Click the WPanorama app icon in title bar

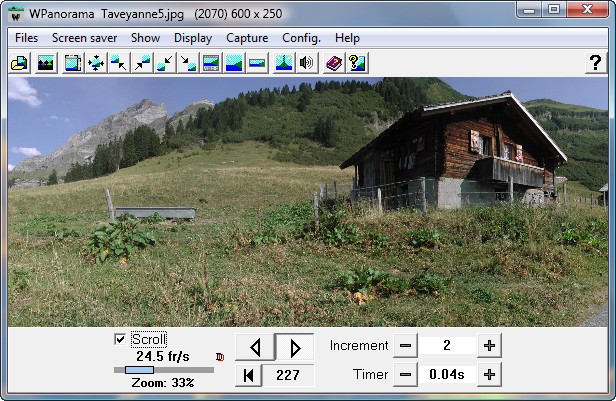click(16, 15)
